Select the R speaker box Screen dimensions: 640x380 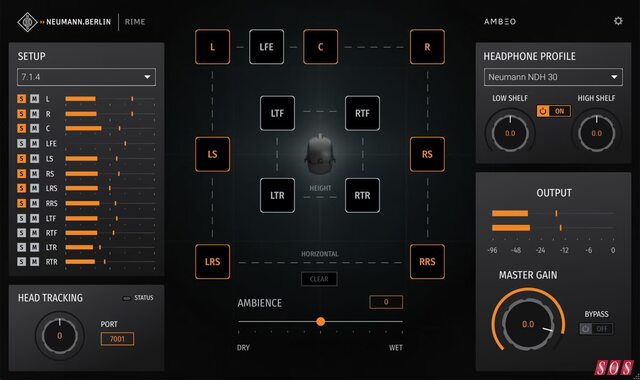(427, 47)
